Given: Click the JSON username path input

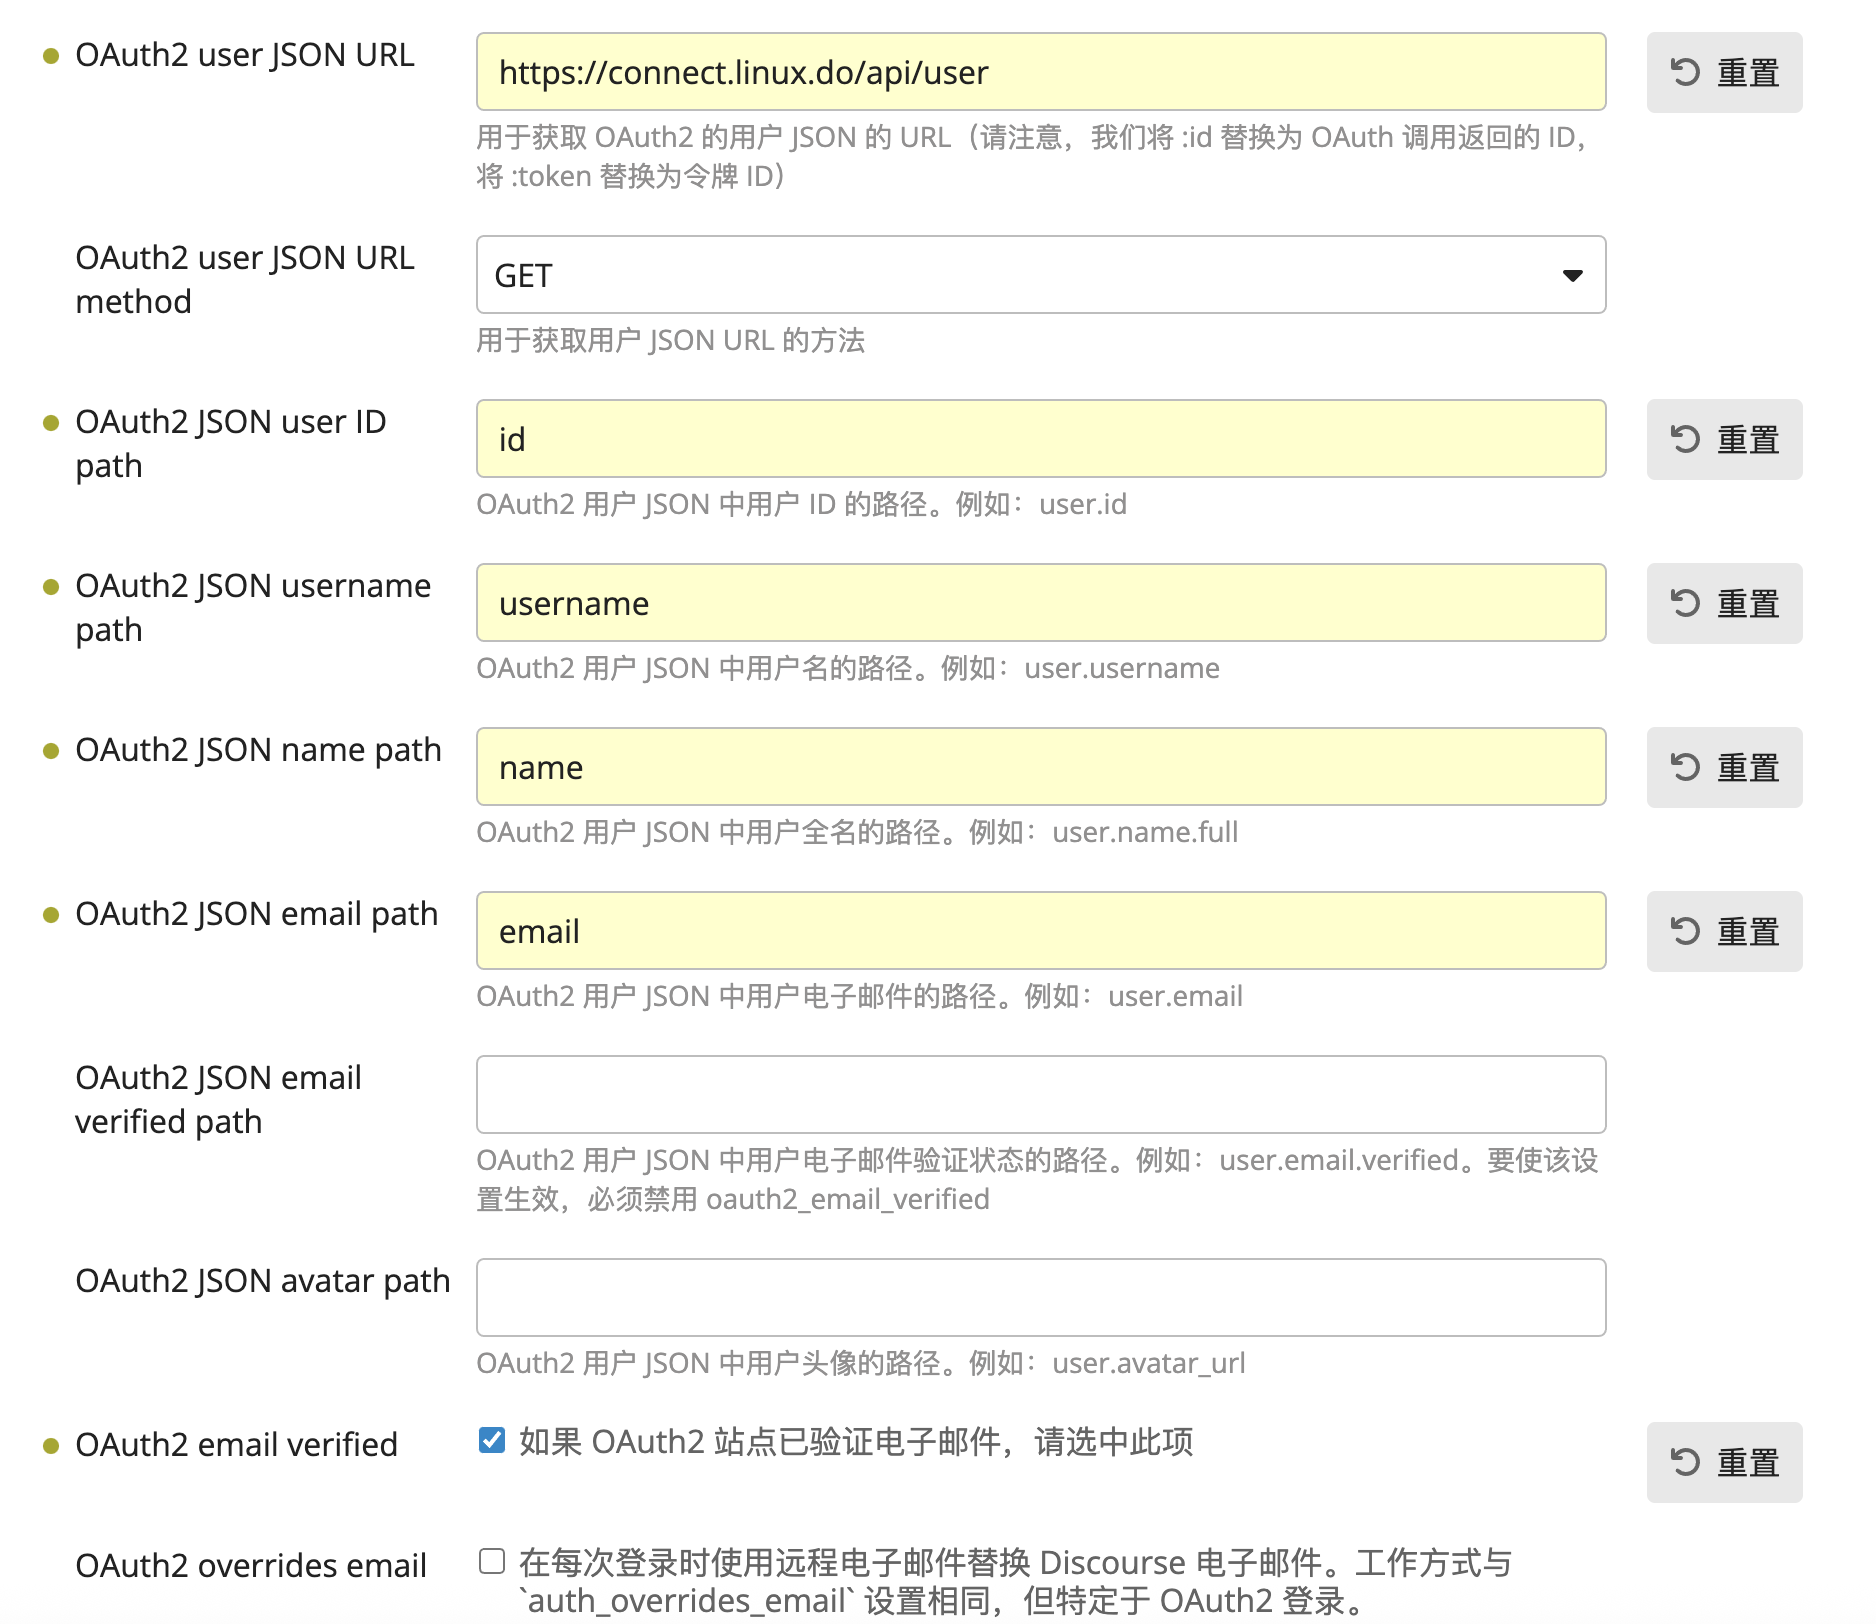Looking at the screenshot, I should [1040, 603].
